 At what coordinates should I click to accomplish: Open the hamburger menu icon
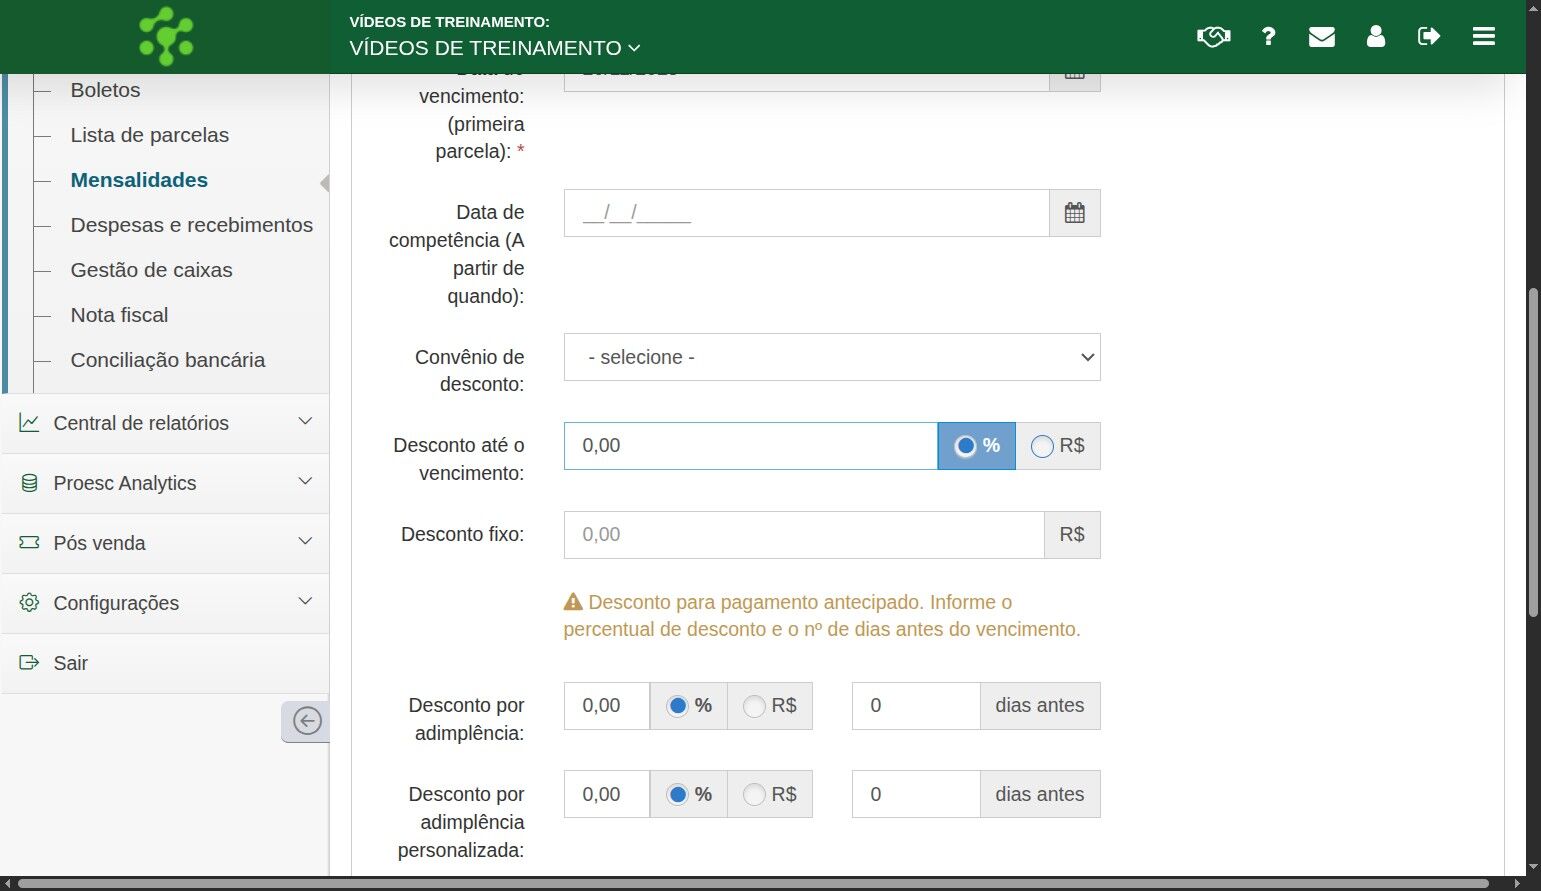(x=1484, y=37)
